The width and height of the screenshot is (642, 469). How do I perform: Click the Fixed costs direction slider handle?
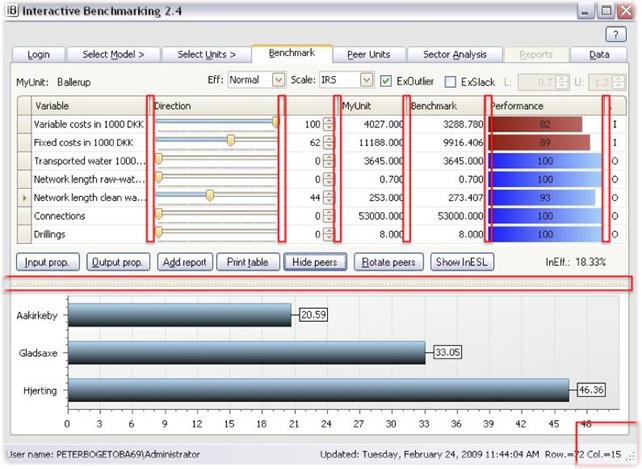231,142
